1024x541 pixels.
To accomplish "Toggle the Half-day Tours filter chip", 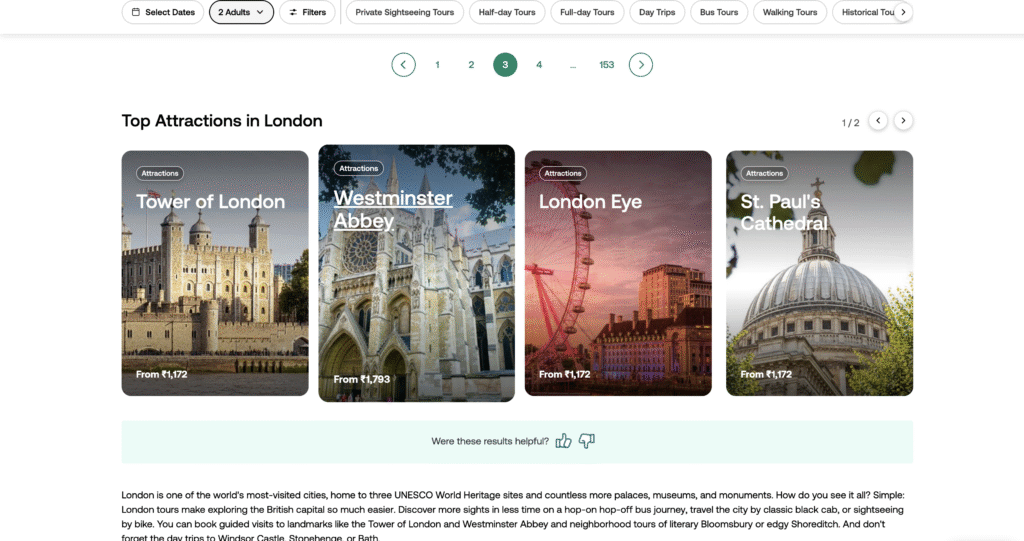I will [x=507, y=12].
